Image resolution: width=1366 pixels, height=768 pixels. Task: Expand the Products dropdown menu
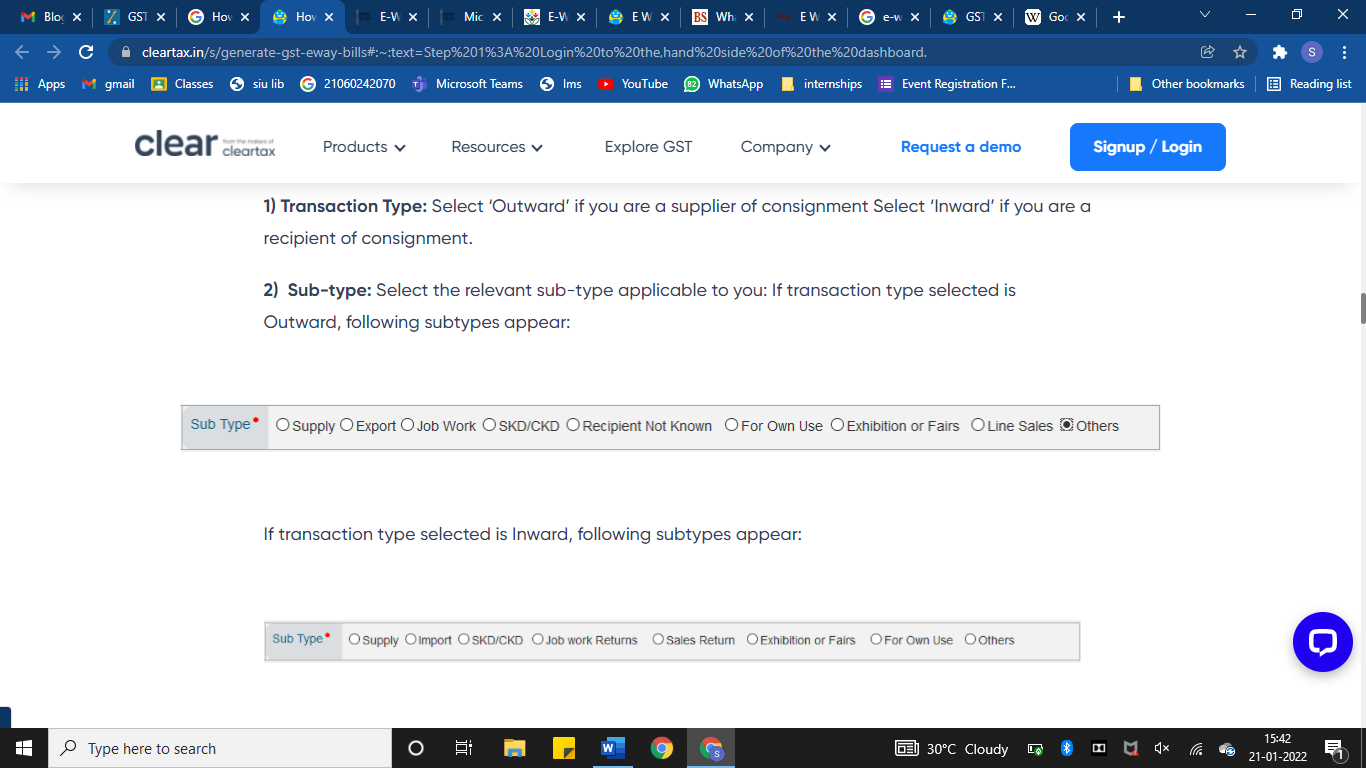364,146
